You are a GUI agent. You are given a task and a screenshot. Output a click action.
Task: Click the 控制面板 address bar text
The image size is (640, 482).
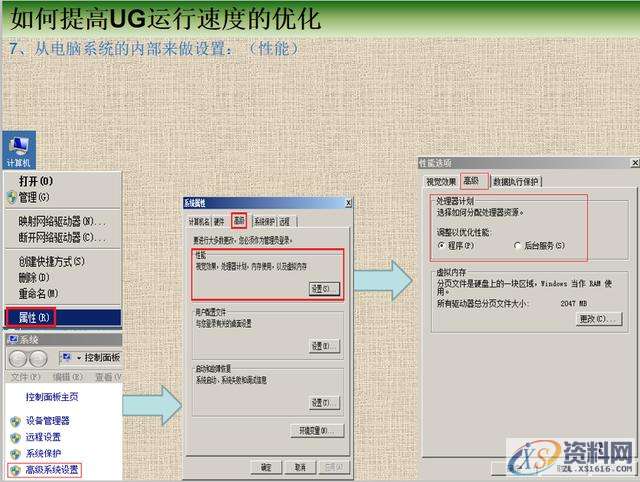[x=102, y=358]
